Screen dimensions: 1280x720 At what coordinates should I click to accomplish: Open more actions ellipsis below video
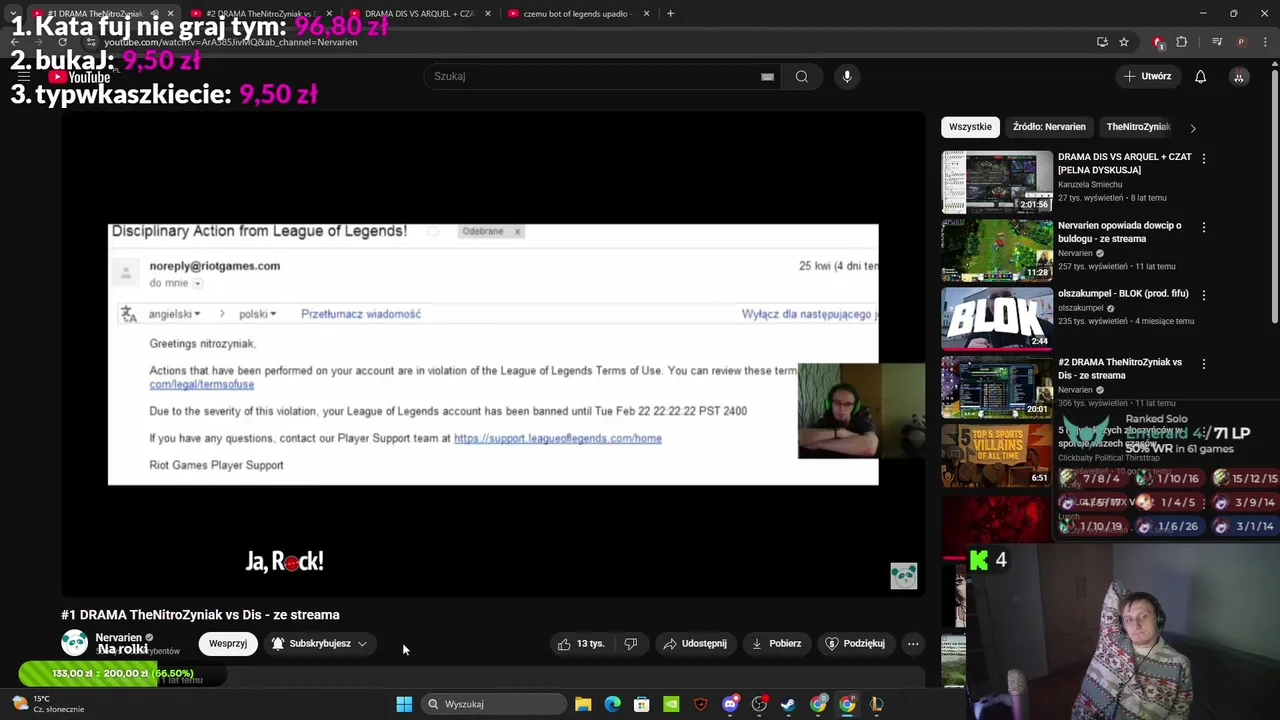point(913,644)
